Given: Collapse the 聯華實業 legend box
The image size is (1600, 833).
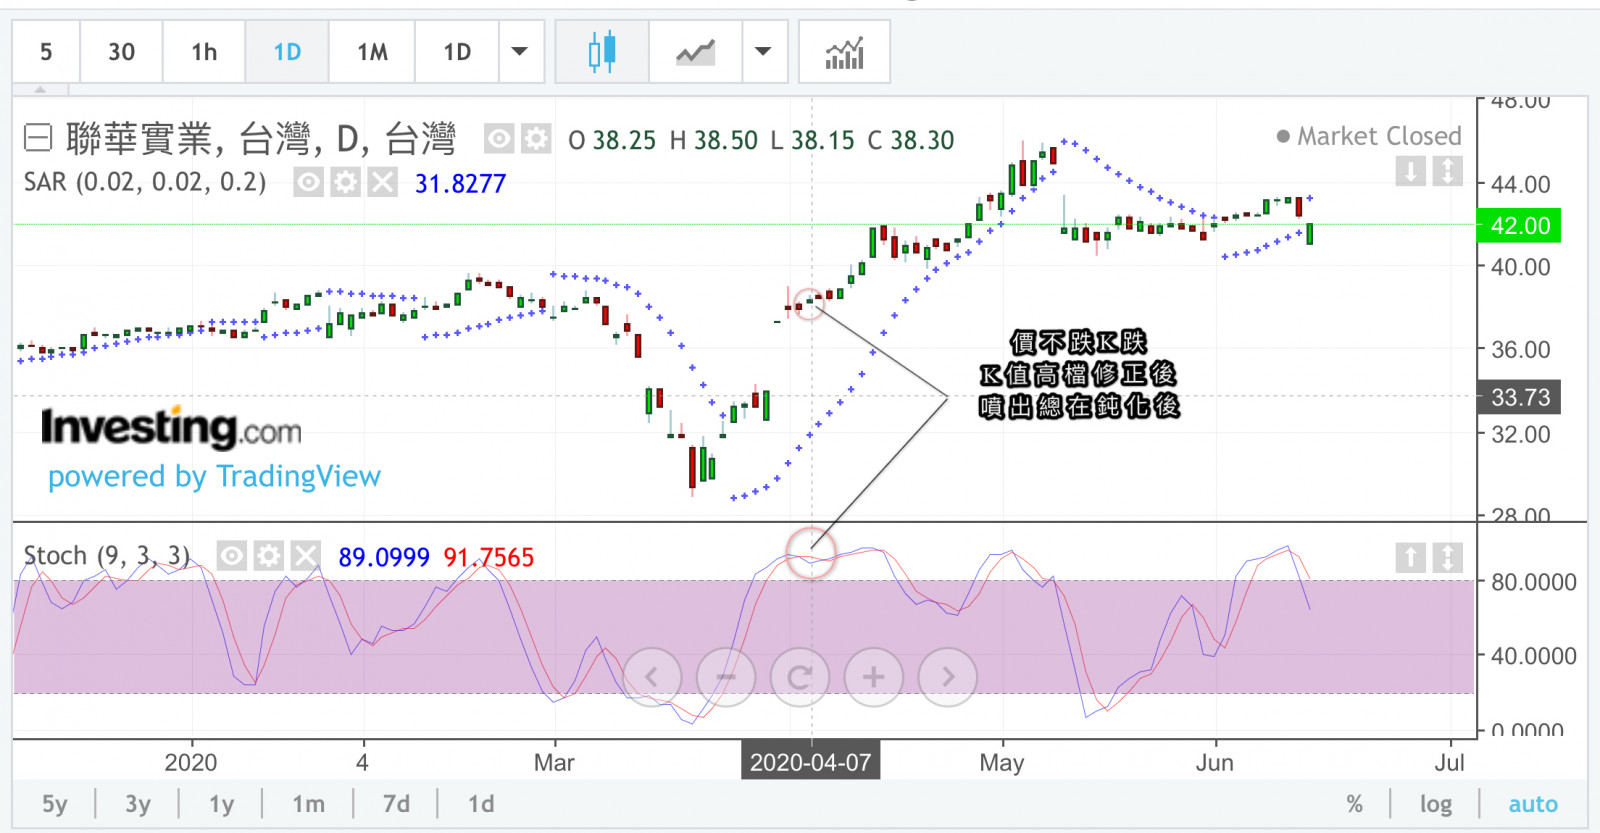Looking at the screenshot, I should pos(38,138).
